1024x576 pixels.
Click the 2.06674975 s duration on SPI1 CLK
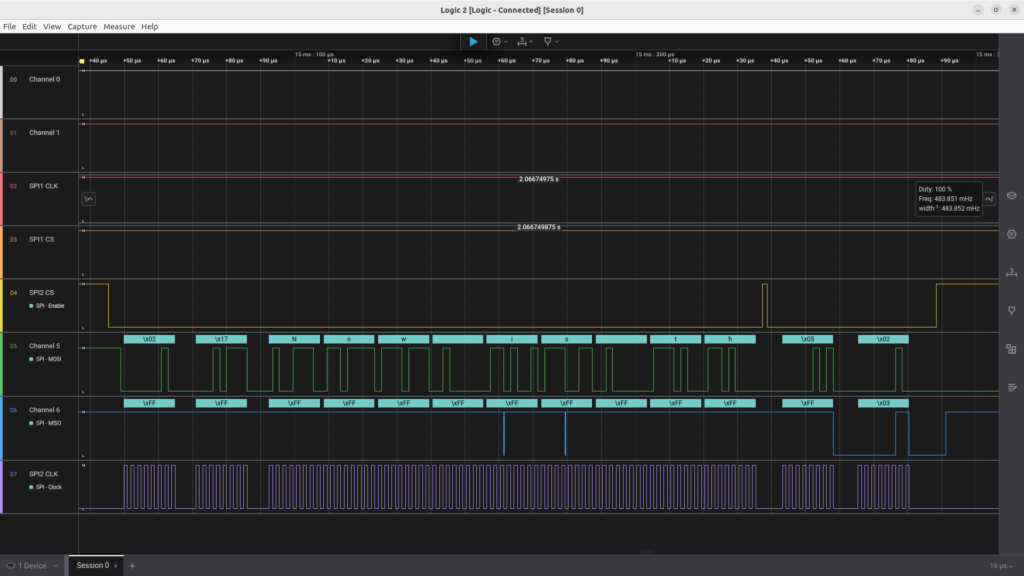pos(539,179)
